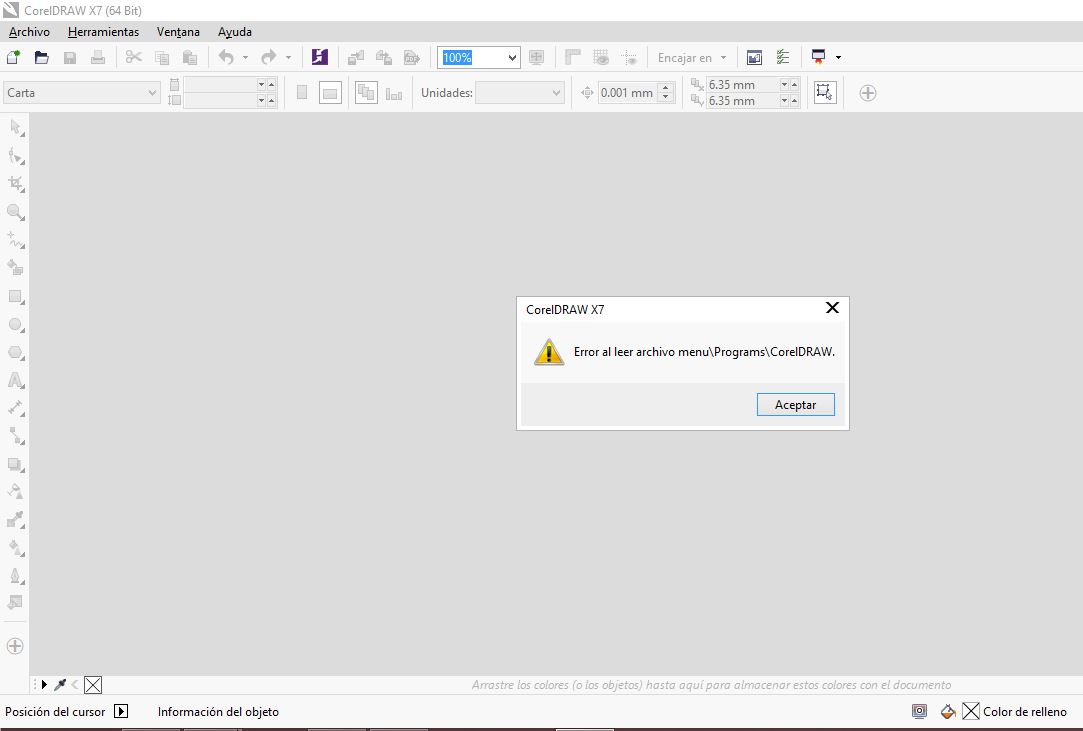
Task: Select the Interactive Fill tool
Action: (16, 548)
